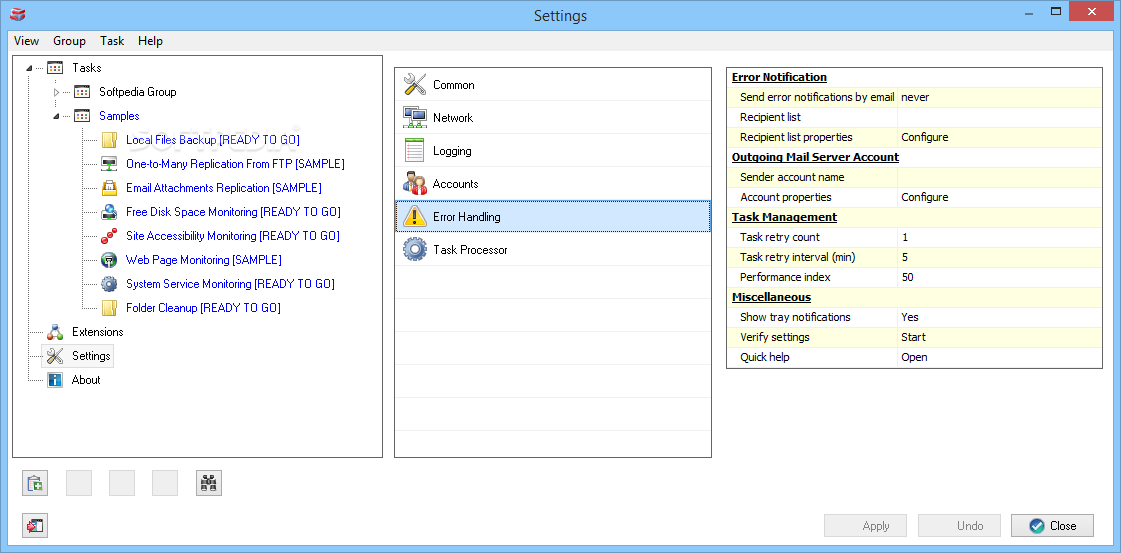Click the About info icon
This screenshot has width=1121, height=553.
pos(55,380)
